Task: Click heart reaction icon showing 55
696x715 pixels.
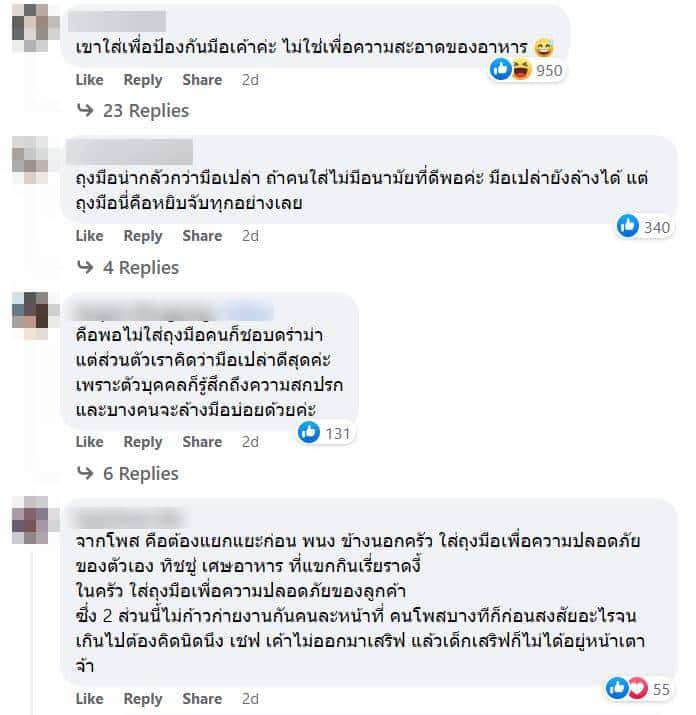Action: (638, 688)
